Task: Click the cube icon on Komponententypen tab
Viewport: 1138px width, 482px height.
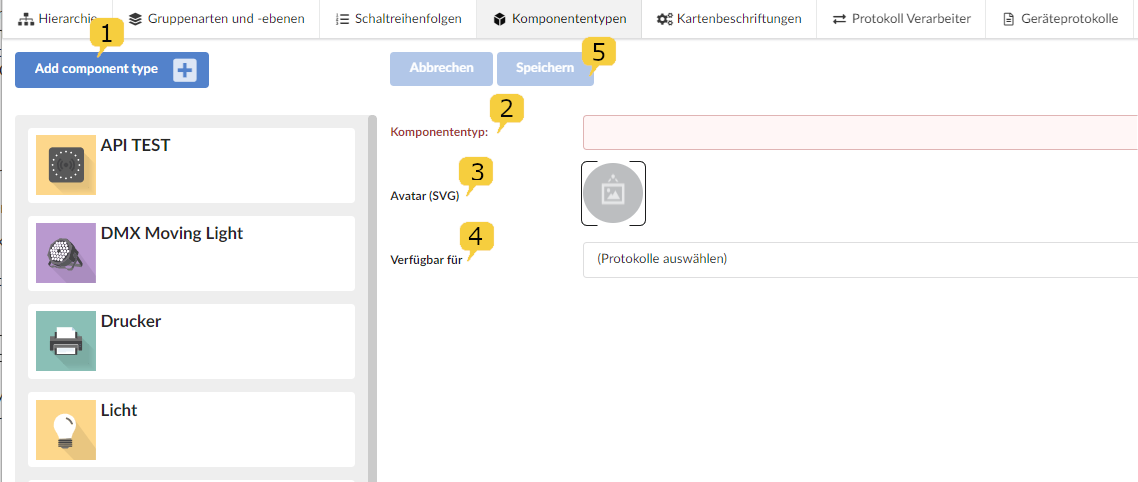Action: (x=499, y=19)
